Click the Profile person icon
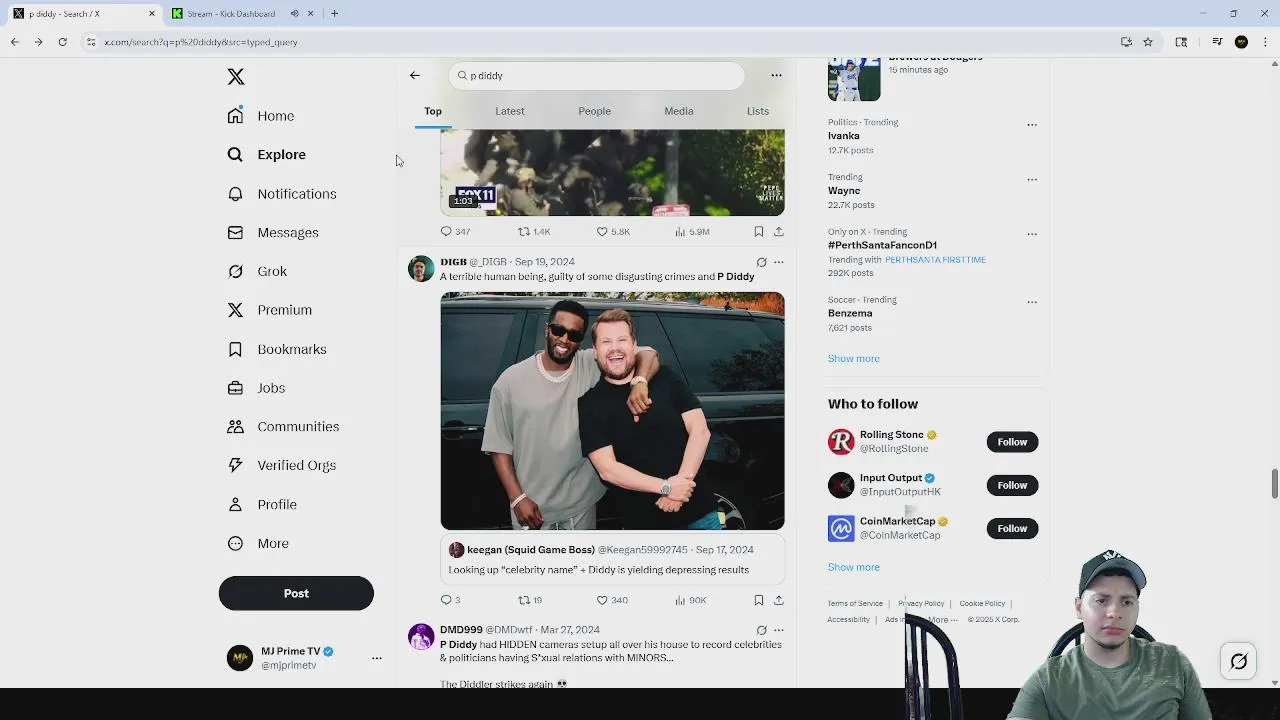Image resolution: width=1280 pixels, height=720 pixels. (235, 504)
